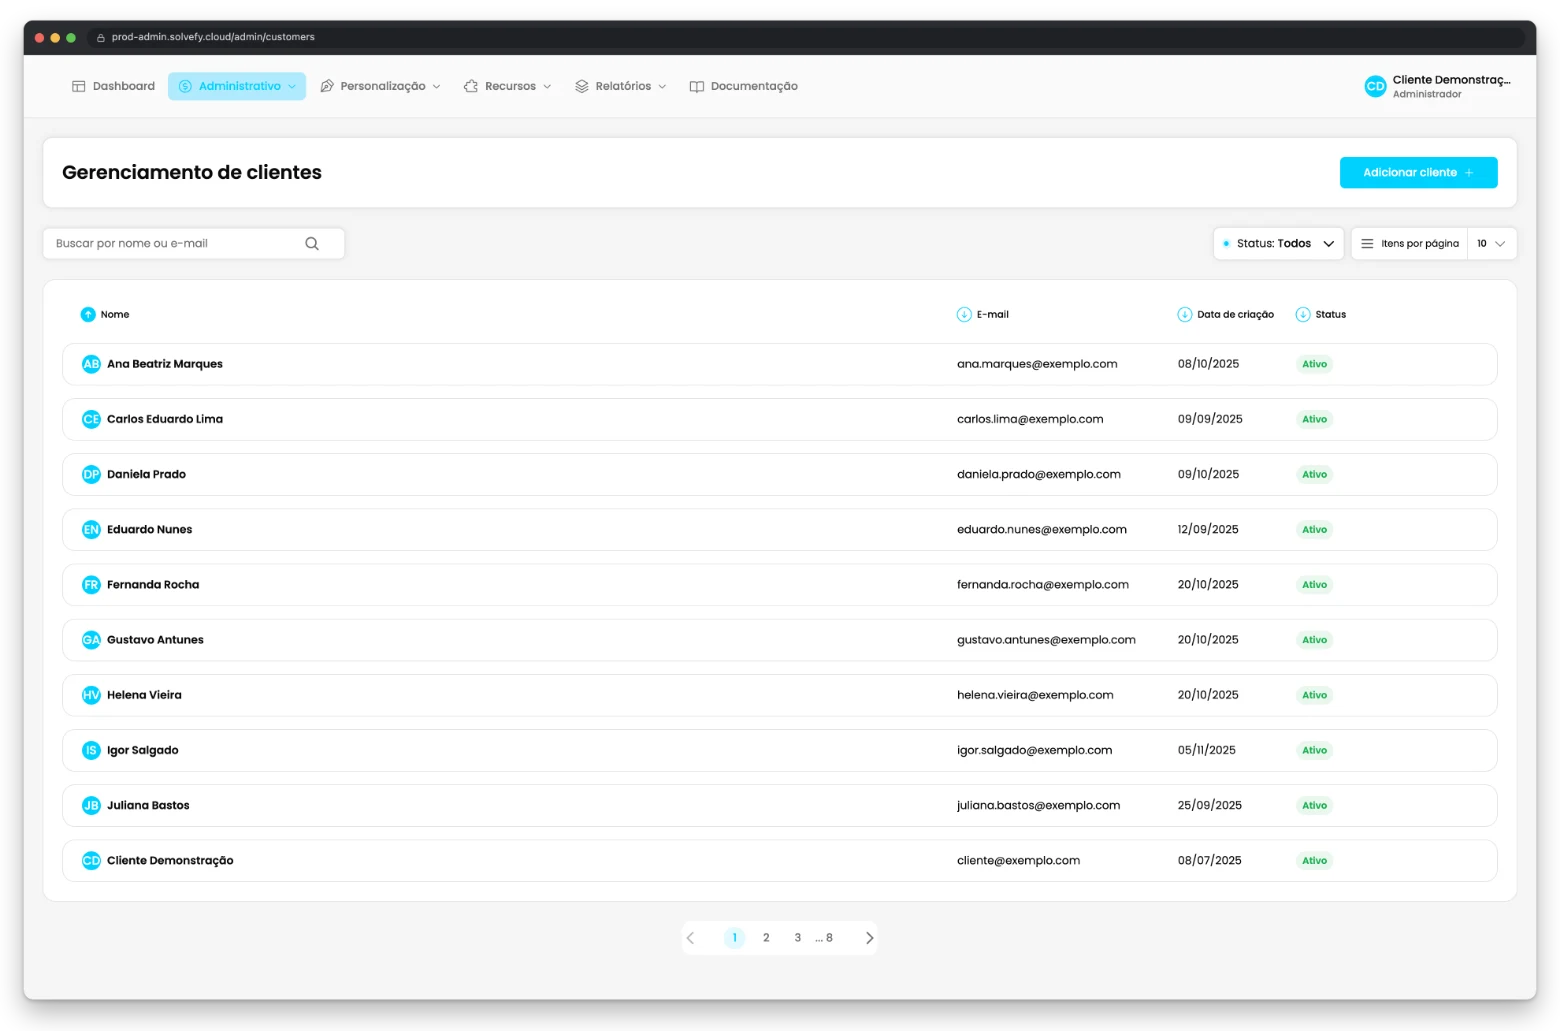Click the CD user avatar in header
The width and height of the screenshot is (1560, 1031).
(1375, 87)
